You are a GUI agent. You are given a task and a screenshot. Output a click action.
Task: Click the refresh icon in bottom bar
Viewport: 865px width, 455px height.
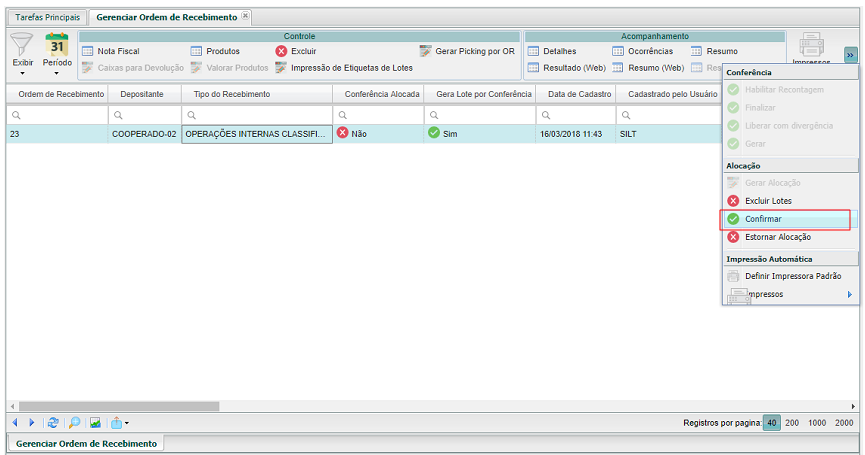(53, 423)
